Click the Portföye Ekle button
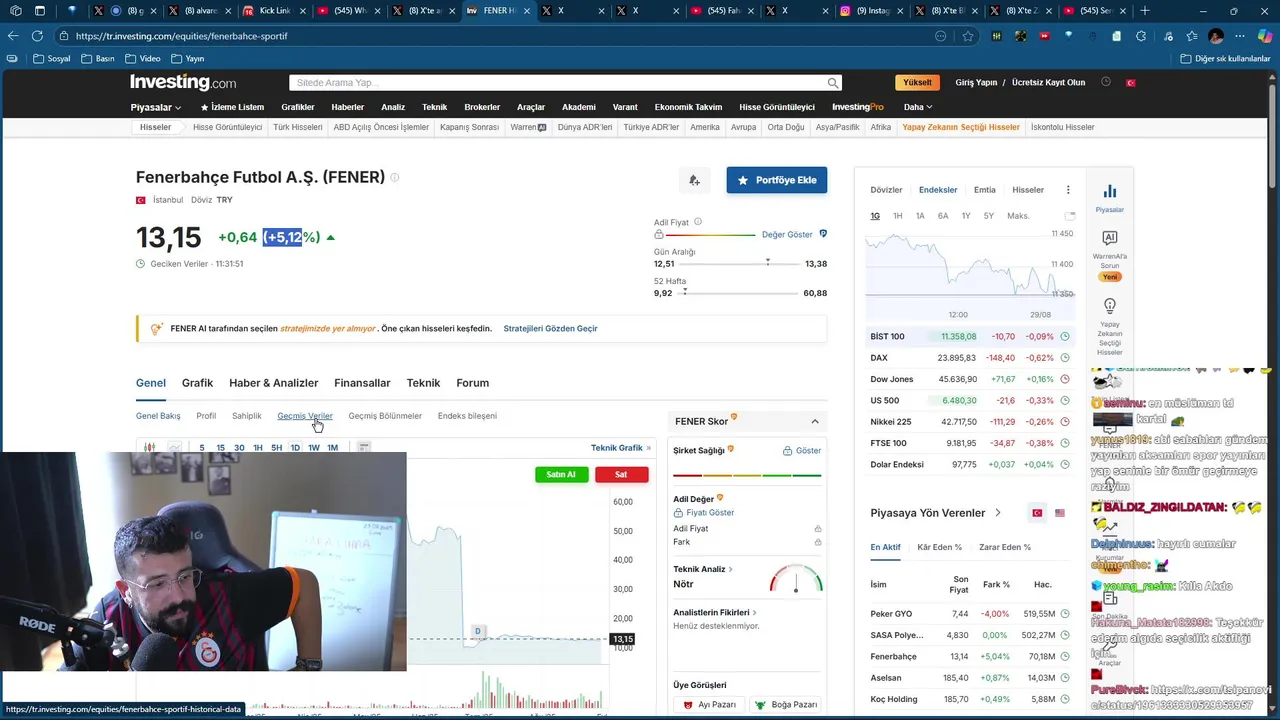 click(777, 180)
